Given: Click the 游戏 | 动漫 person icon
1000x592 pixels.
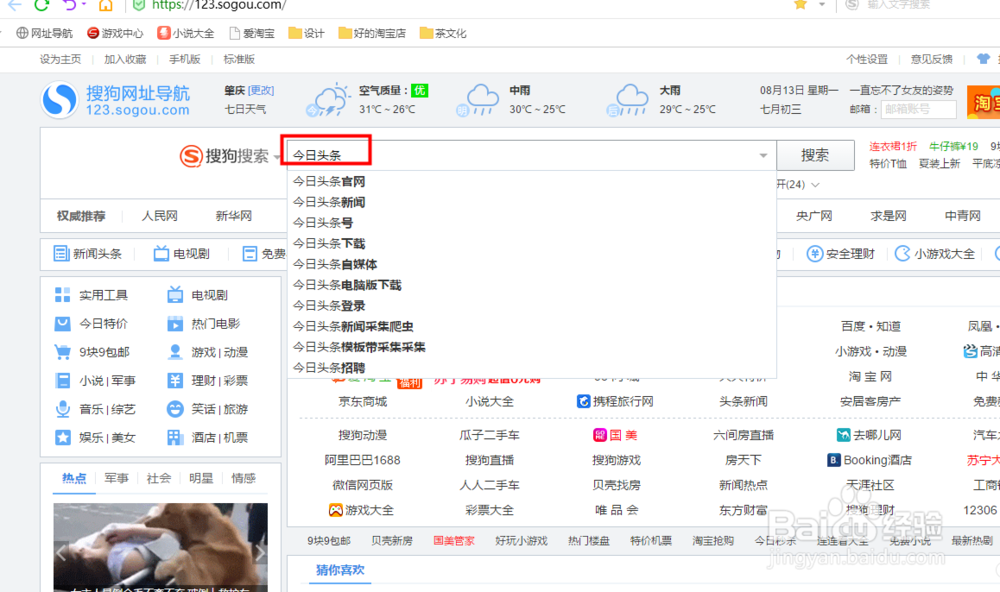Looking at the screenshot, I should [x=175, y=352].
